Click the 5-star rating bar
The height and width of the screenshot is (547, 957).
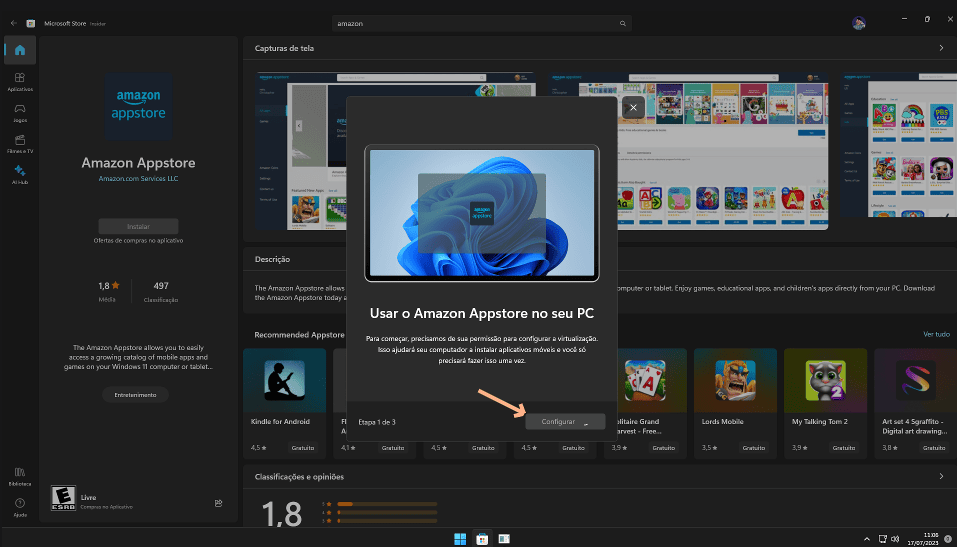[x=388, y=504]
